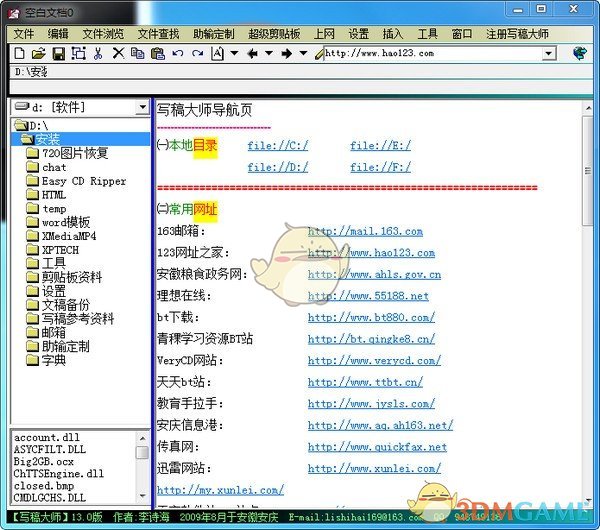Click the Cut scissors icon
Screen dimensions: 600x530
[98, 53]
